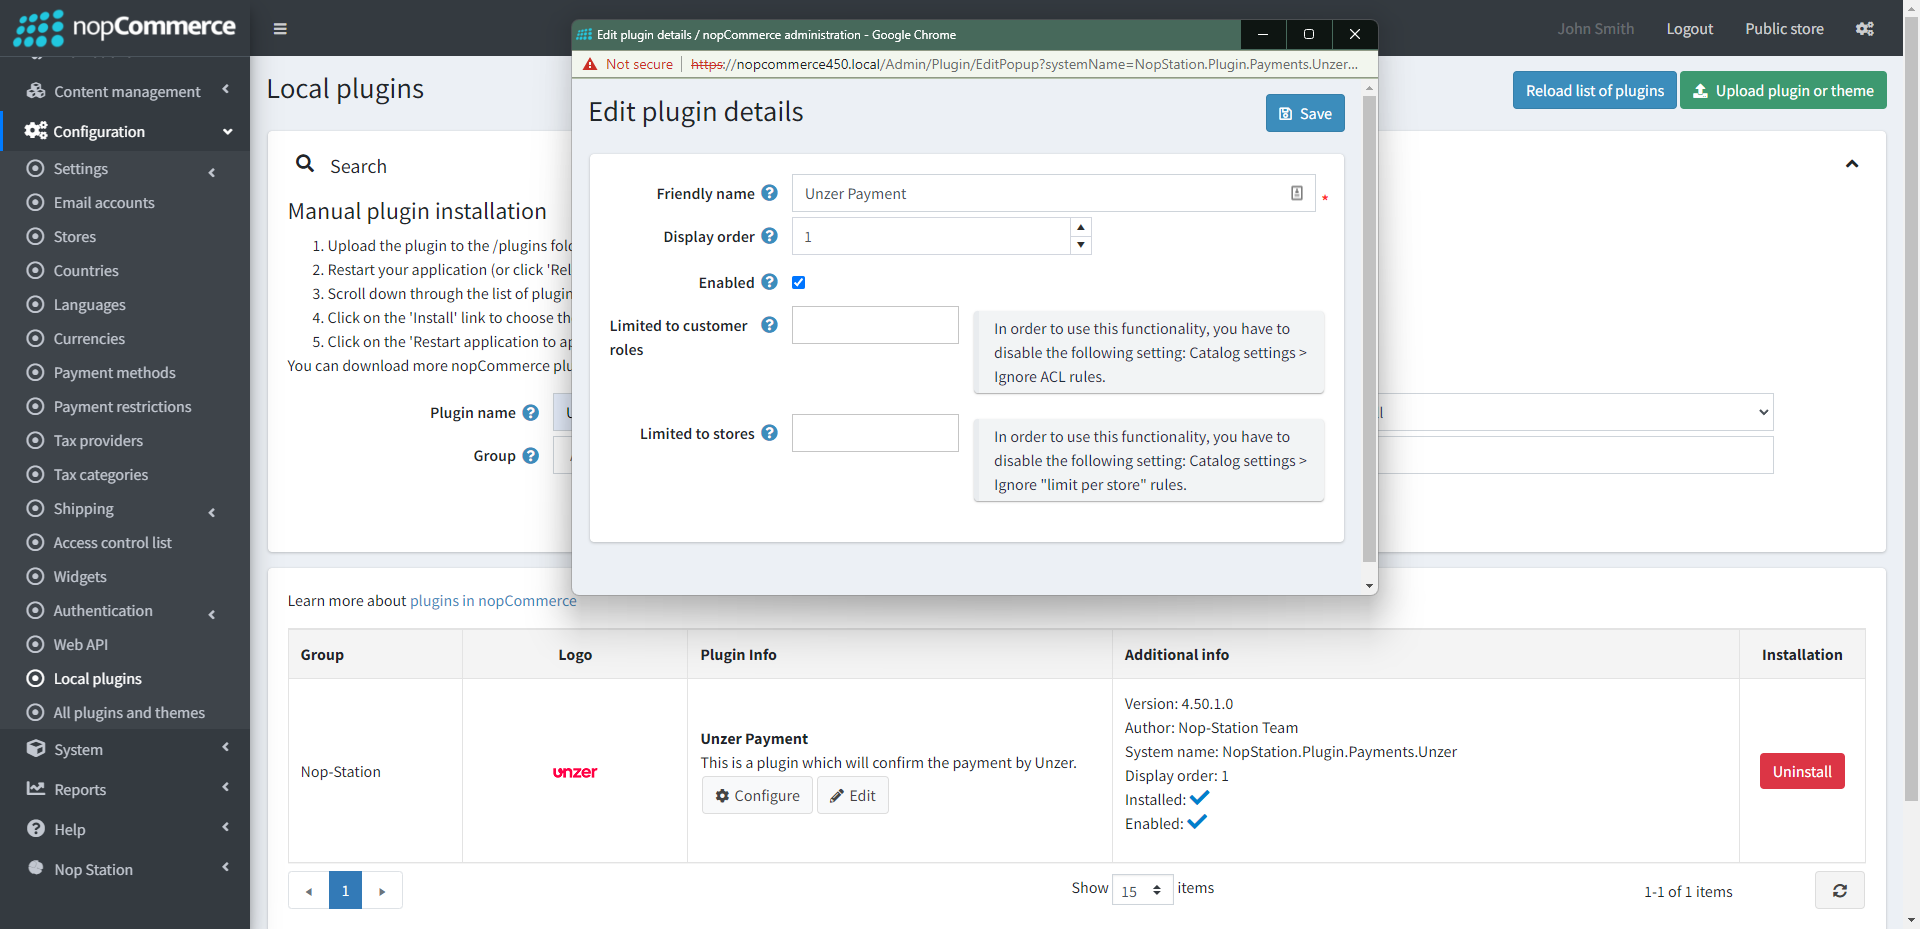This screenshot has width=1920, height=929.
Task: Click Upload plugin or theme
Action: pyautogui.click(x=1783, y=90)
